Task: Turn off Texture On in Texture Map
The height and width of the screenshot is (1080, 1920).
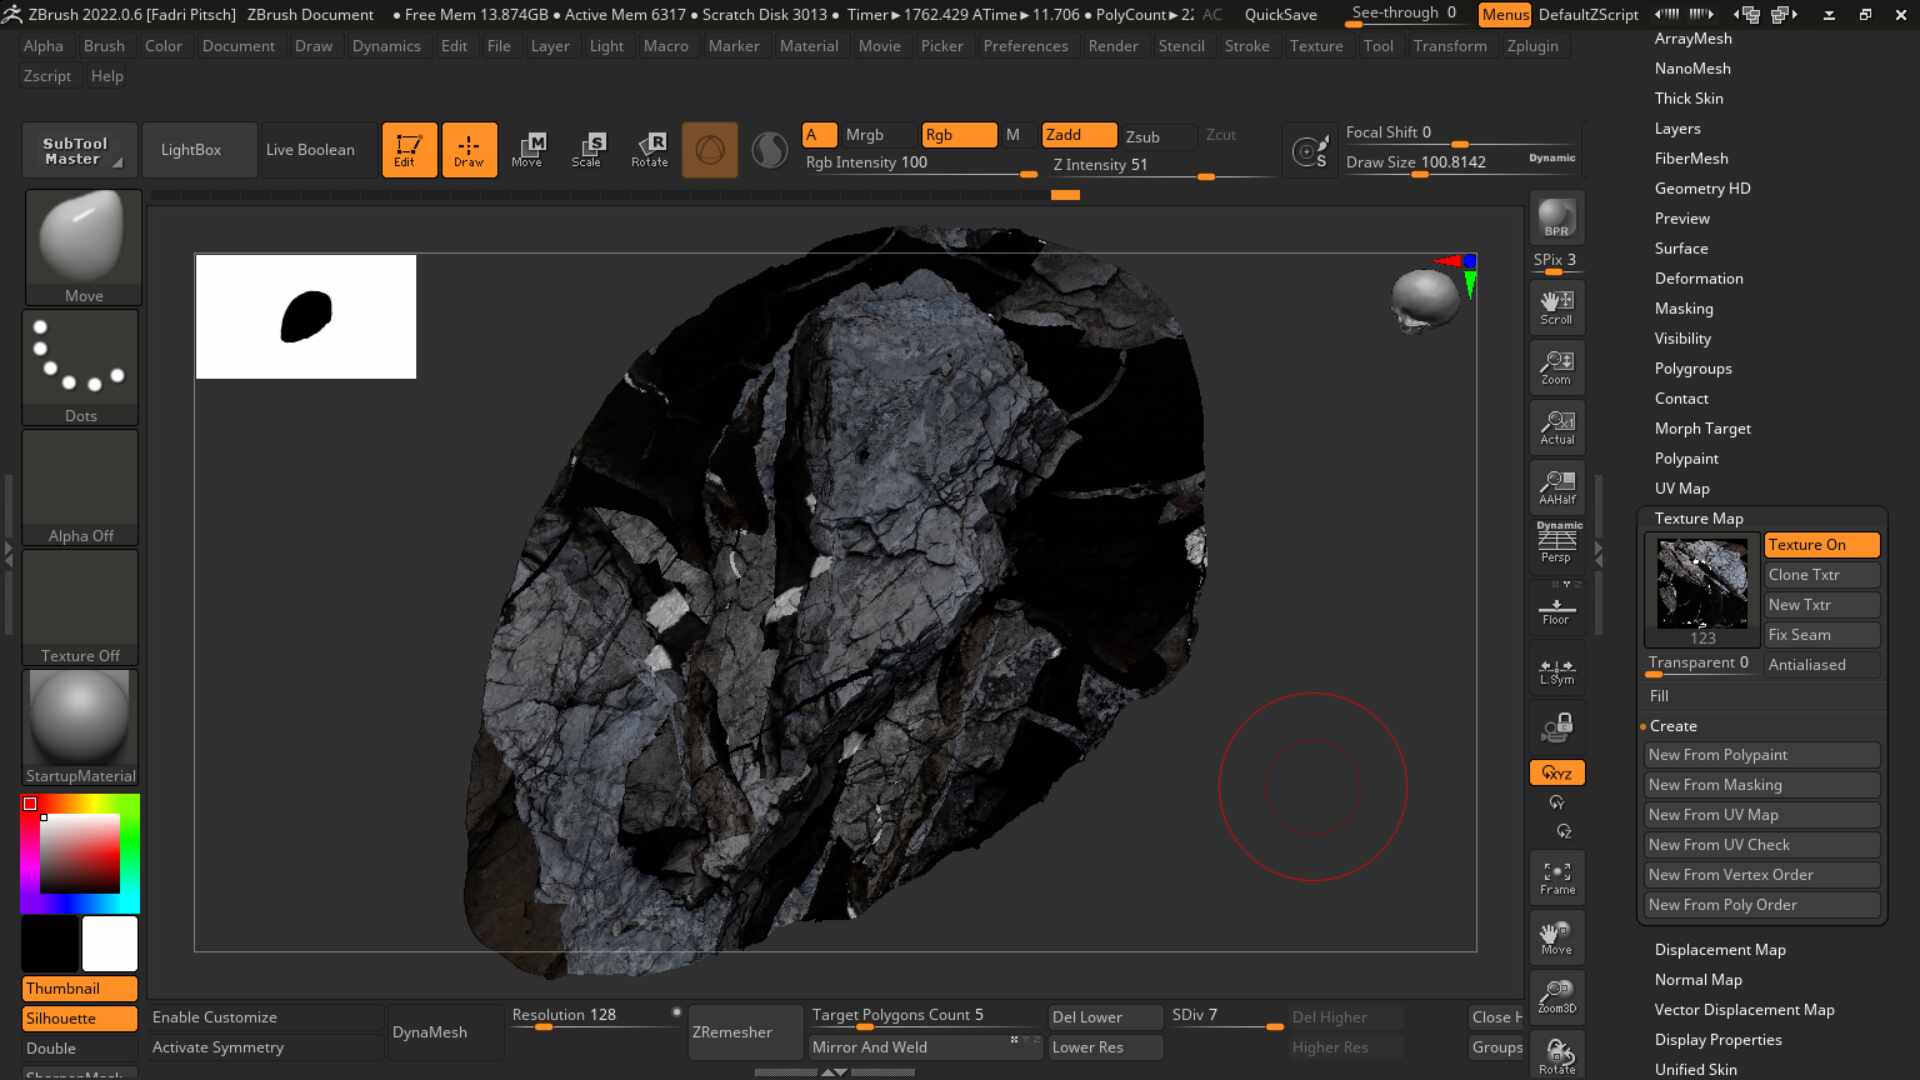Action: 1821,544
